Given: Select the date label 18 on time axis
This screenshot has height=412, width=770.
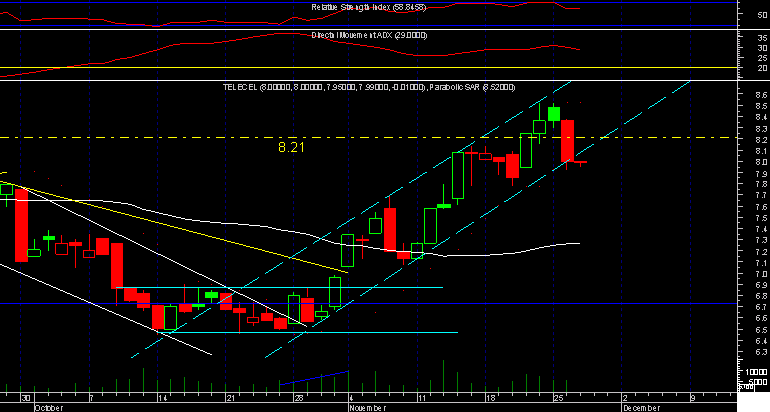Looking at the screenshot, I should click(490, 398).
